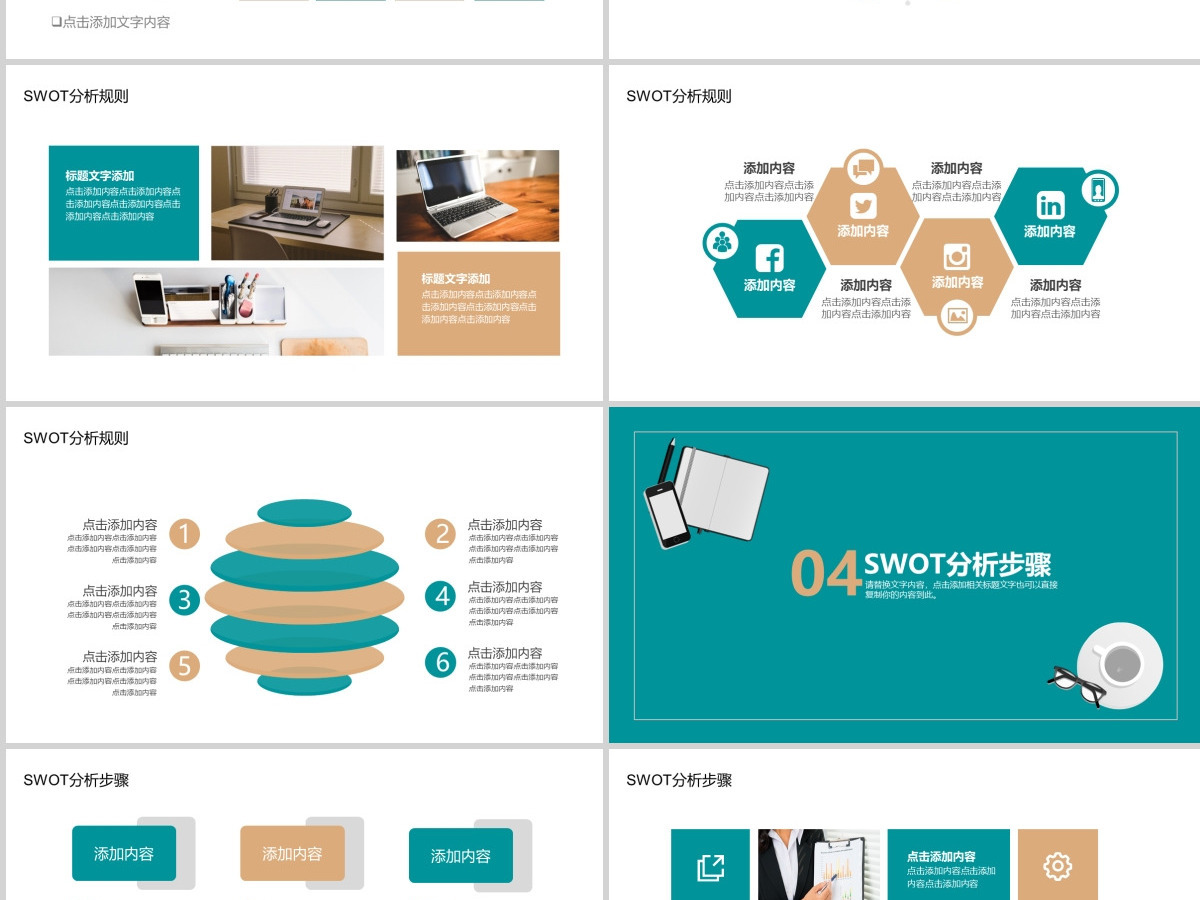This screenshot has height=900, width=1200.
Task: Click the large 04 number
Action: [826, 574]
